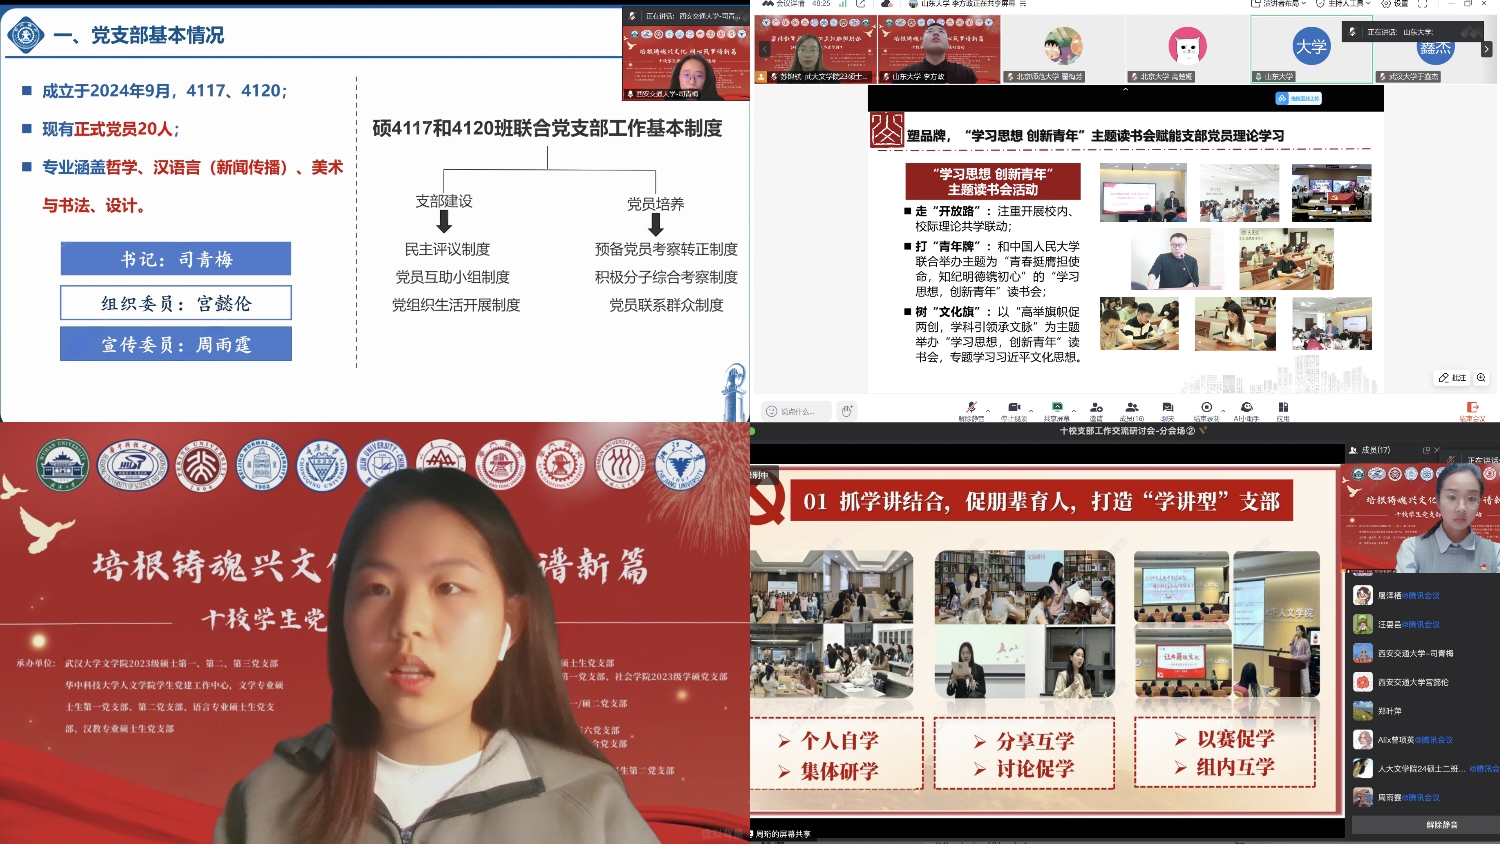1500x844 pixels.
Task: Click the share screen icon
Action: [x=1056, y=409]
